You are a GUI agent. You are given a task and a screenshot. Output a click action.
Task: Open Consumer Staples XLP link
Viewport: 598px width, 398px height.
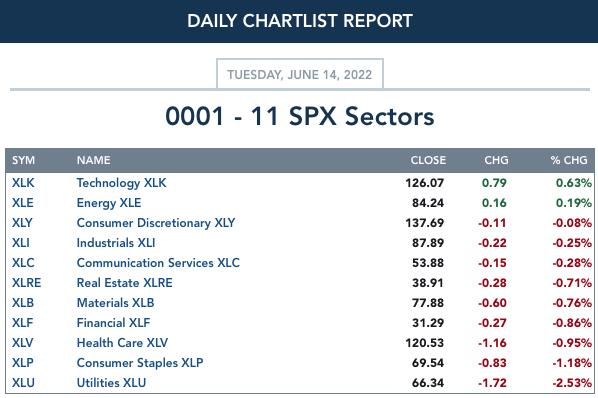[x=140, y=363]
